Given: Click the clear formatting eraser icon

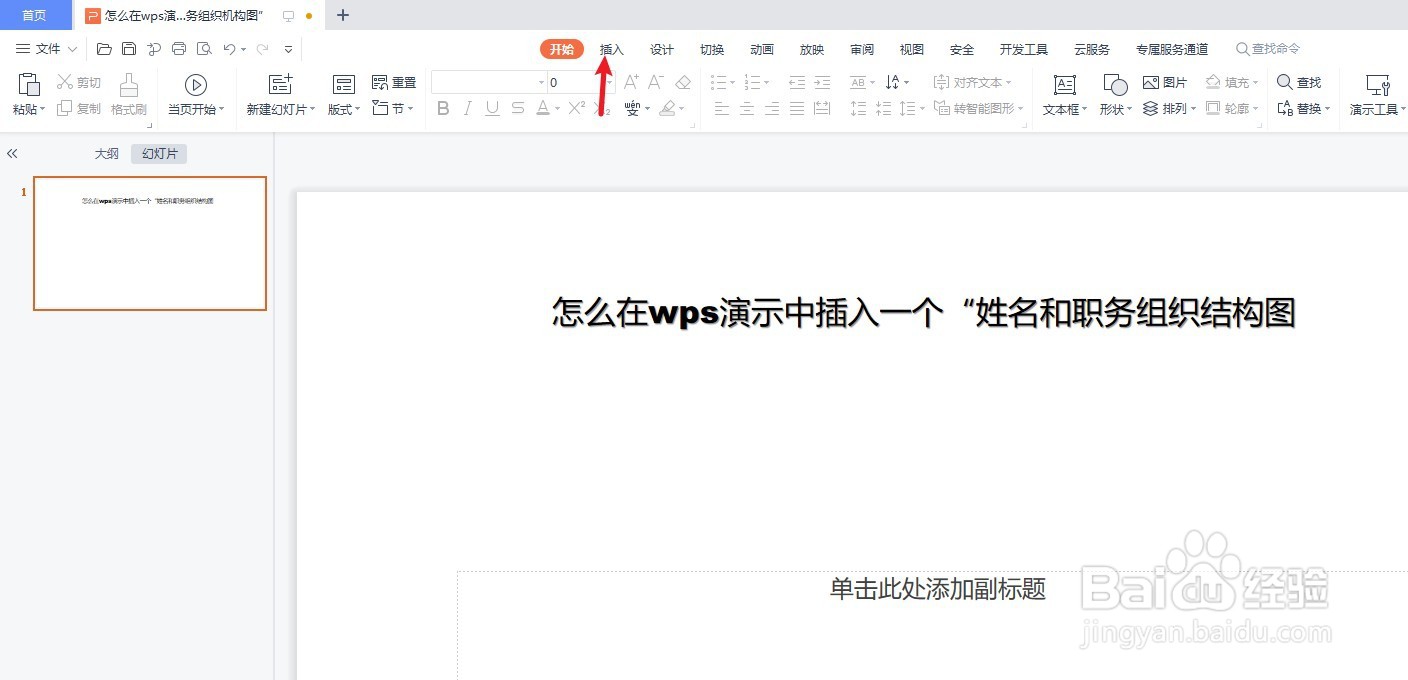Looking at the screenshot, I should 683,82.
